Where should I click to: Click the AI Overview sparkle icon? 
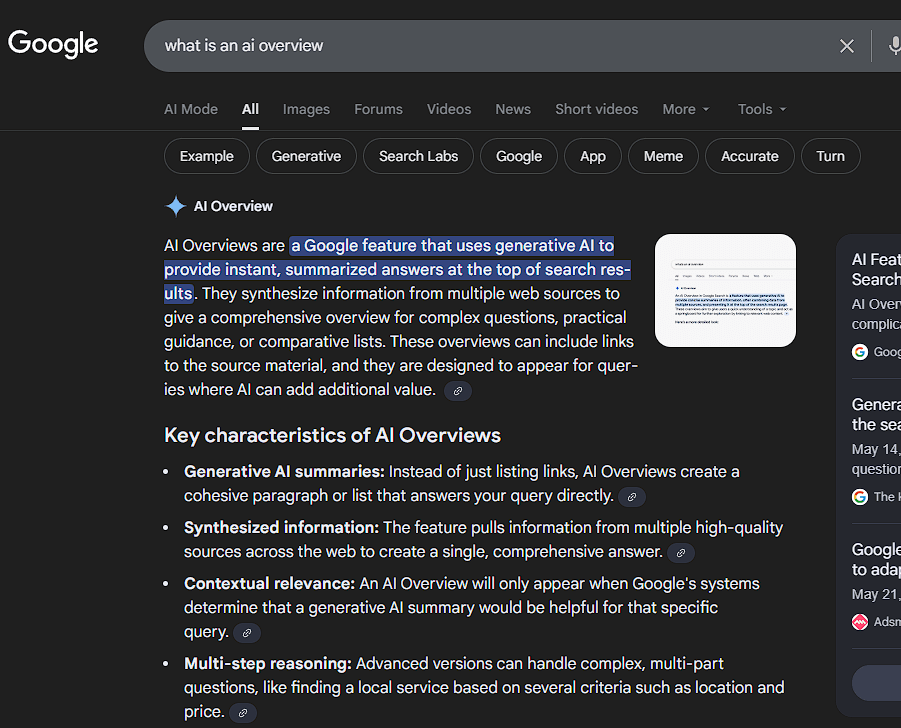coord(176,206)
